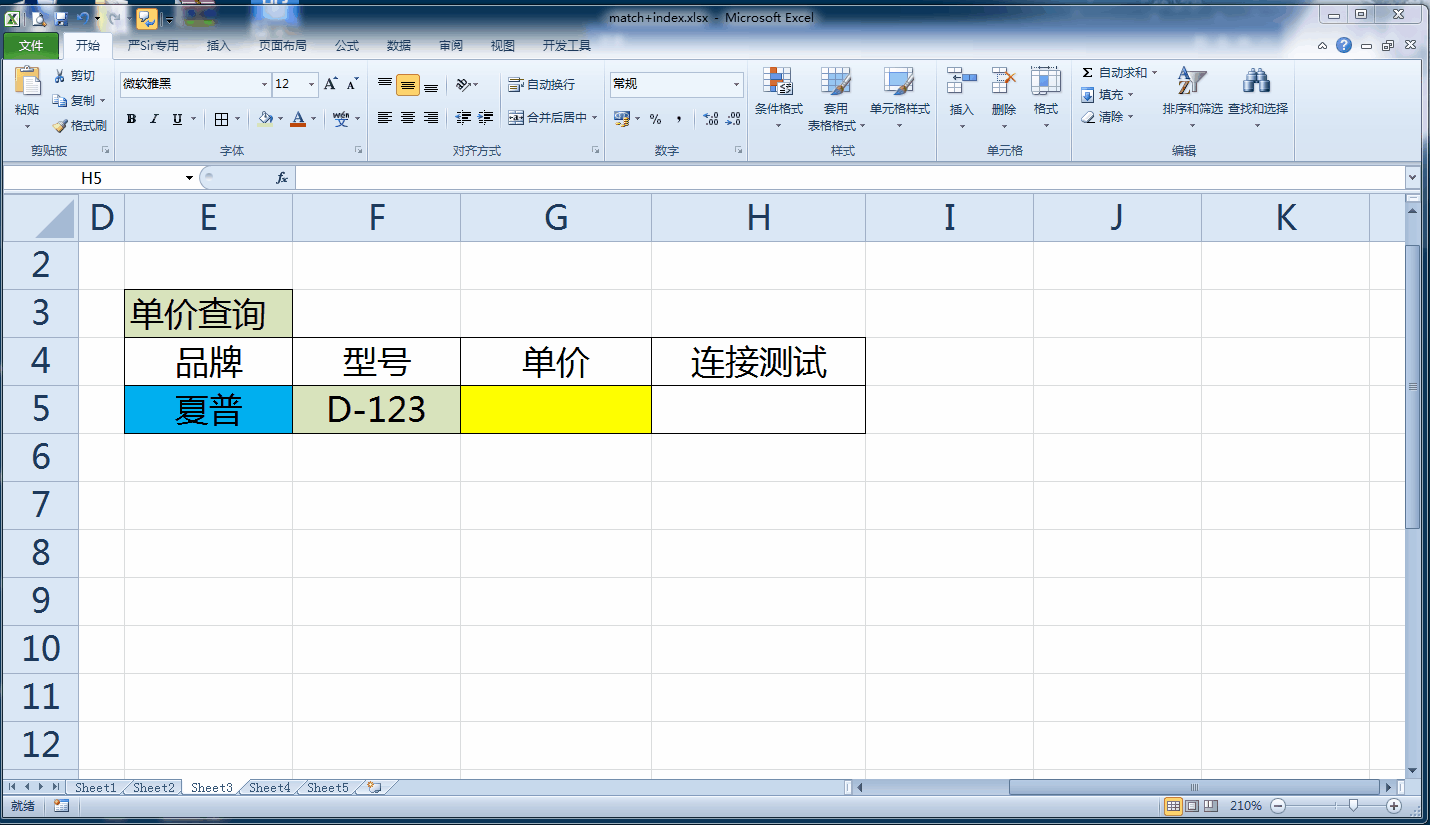
Task: Click the zoom slider handle in status bar
Action: 1353,806
